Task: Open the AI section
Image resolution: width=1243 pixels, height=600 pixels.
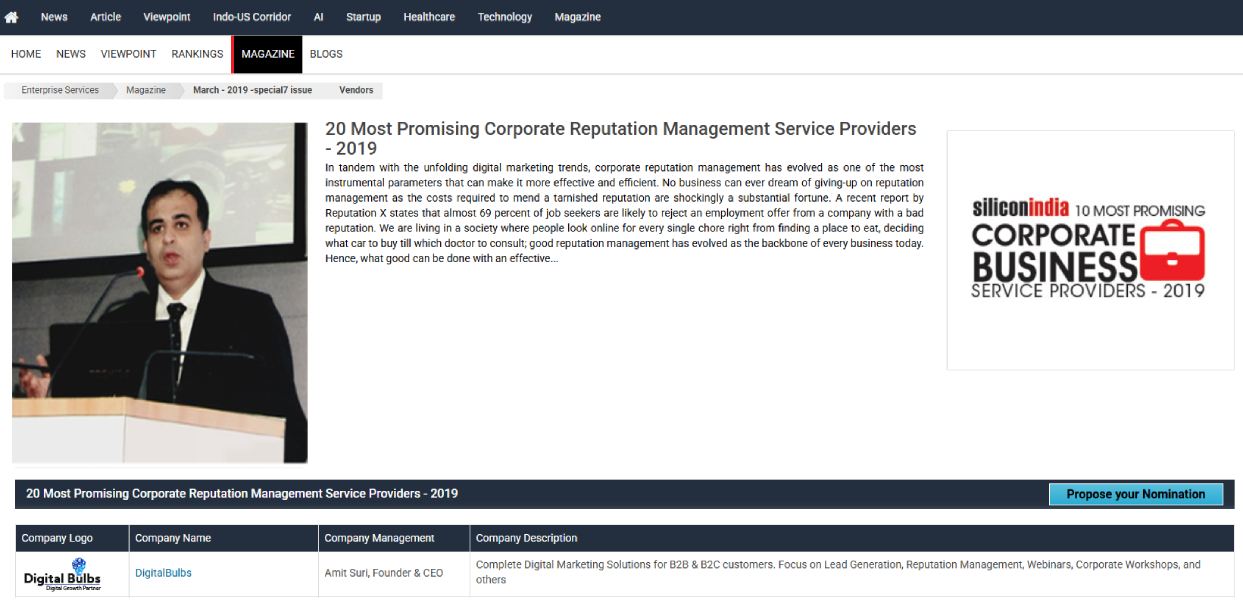Action: click(x=318, y=17)
